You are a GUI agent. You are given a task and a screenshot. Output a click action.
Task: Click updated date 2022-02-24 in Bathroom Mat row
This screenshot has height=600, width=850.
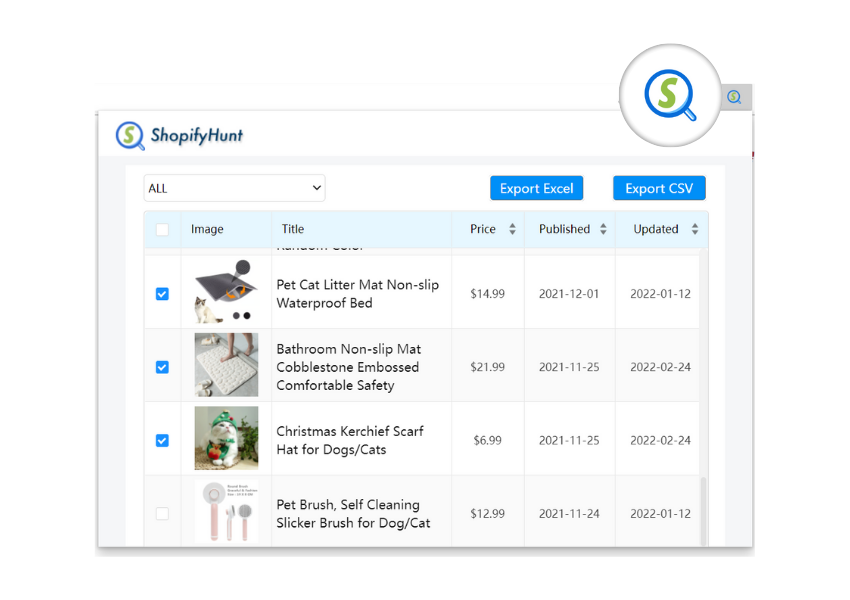click(660, 367)
